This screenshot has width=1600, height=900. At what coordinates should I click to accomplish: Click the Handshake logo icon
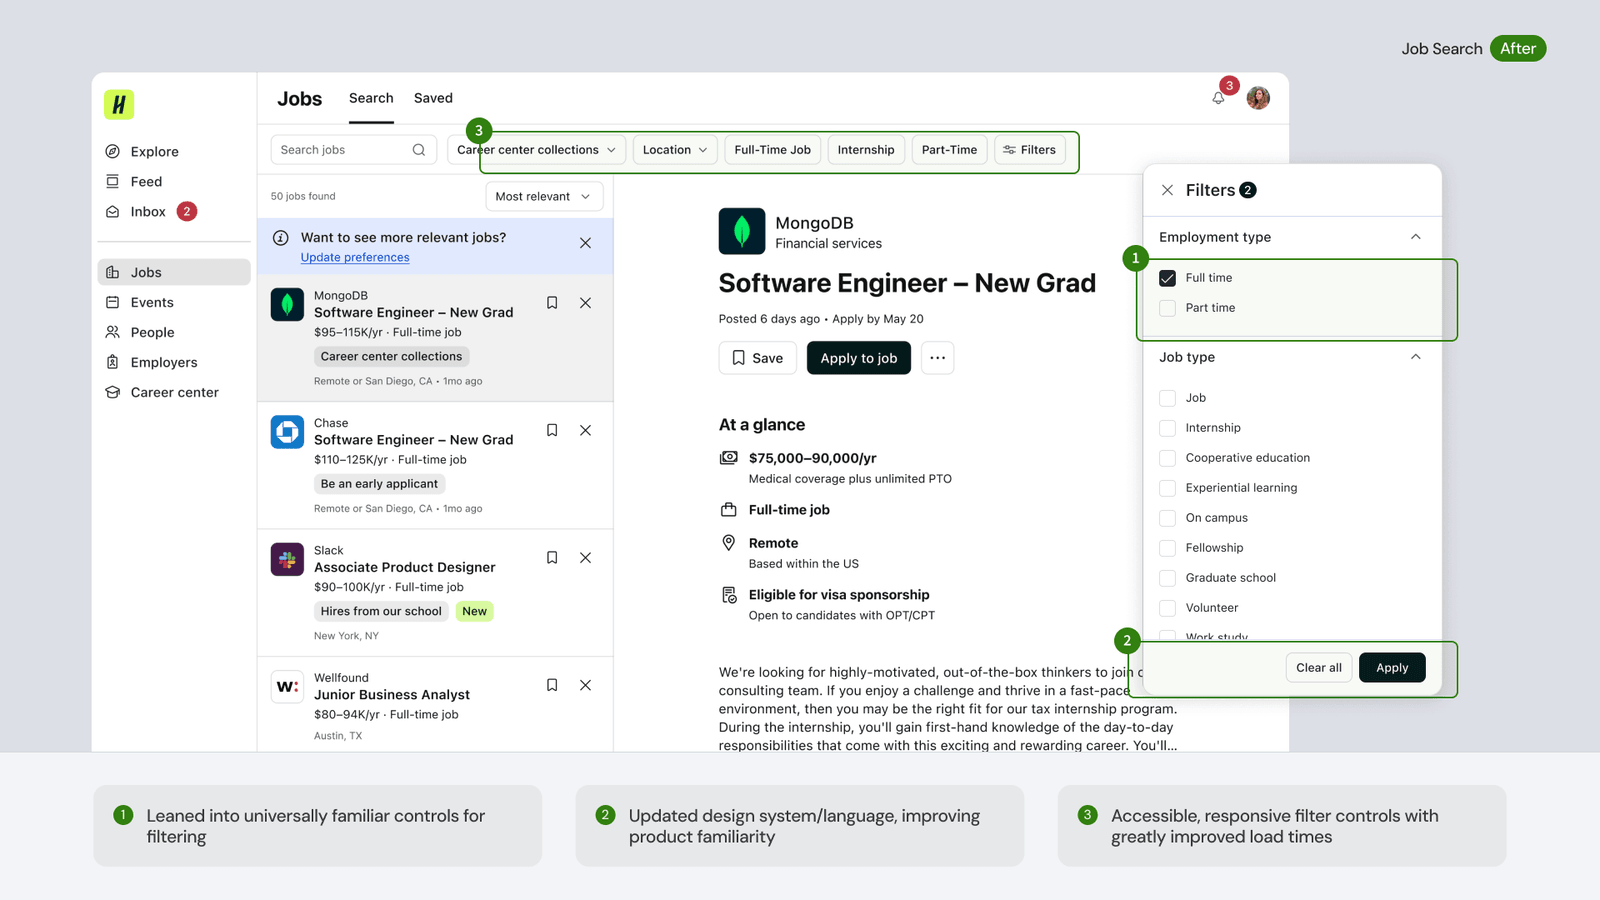(x=119, y=104)
